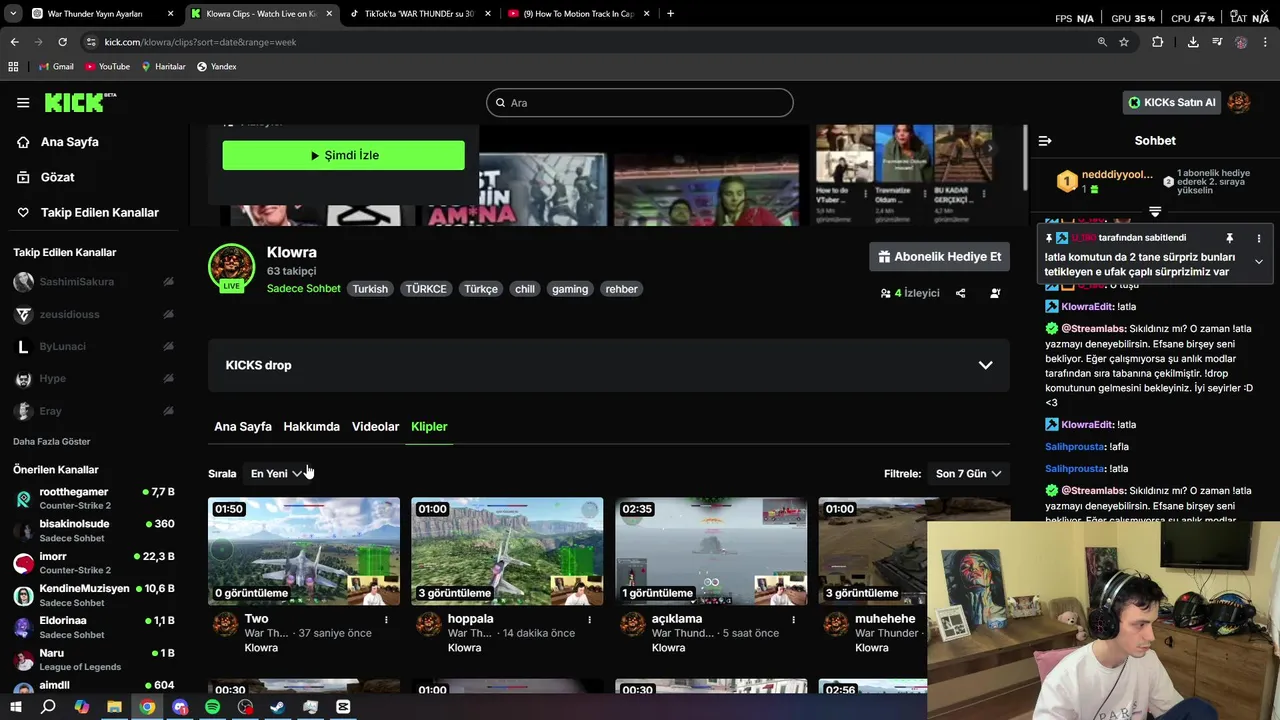The height and width of the screenshot is (720, 1280).
Task: Switch to the Ana Sayfa channel tab
Action: (x=243, y=427)
